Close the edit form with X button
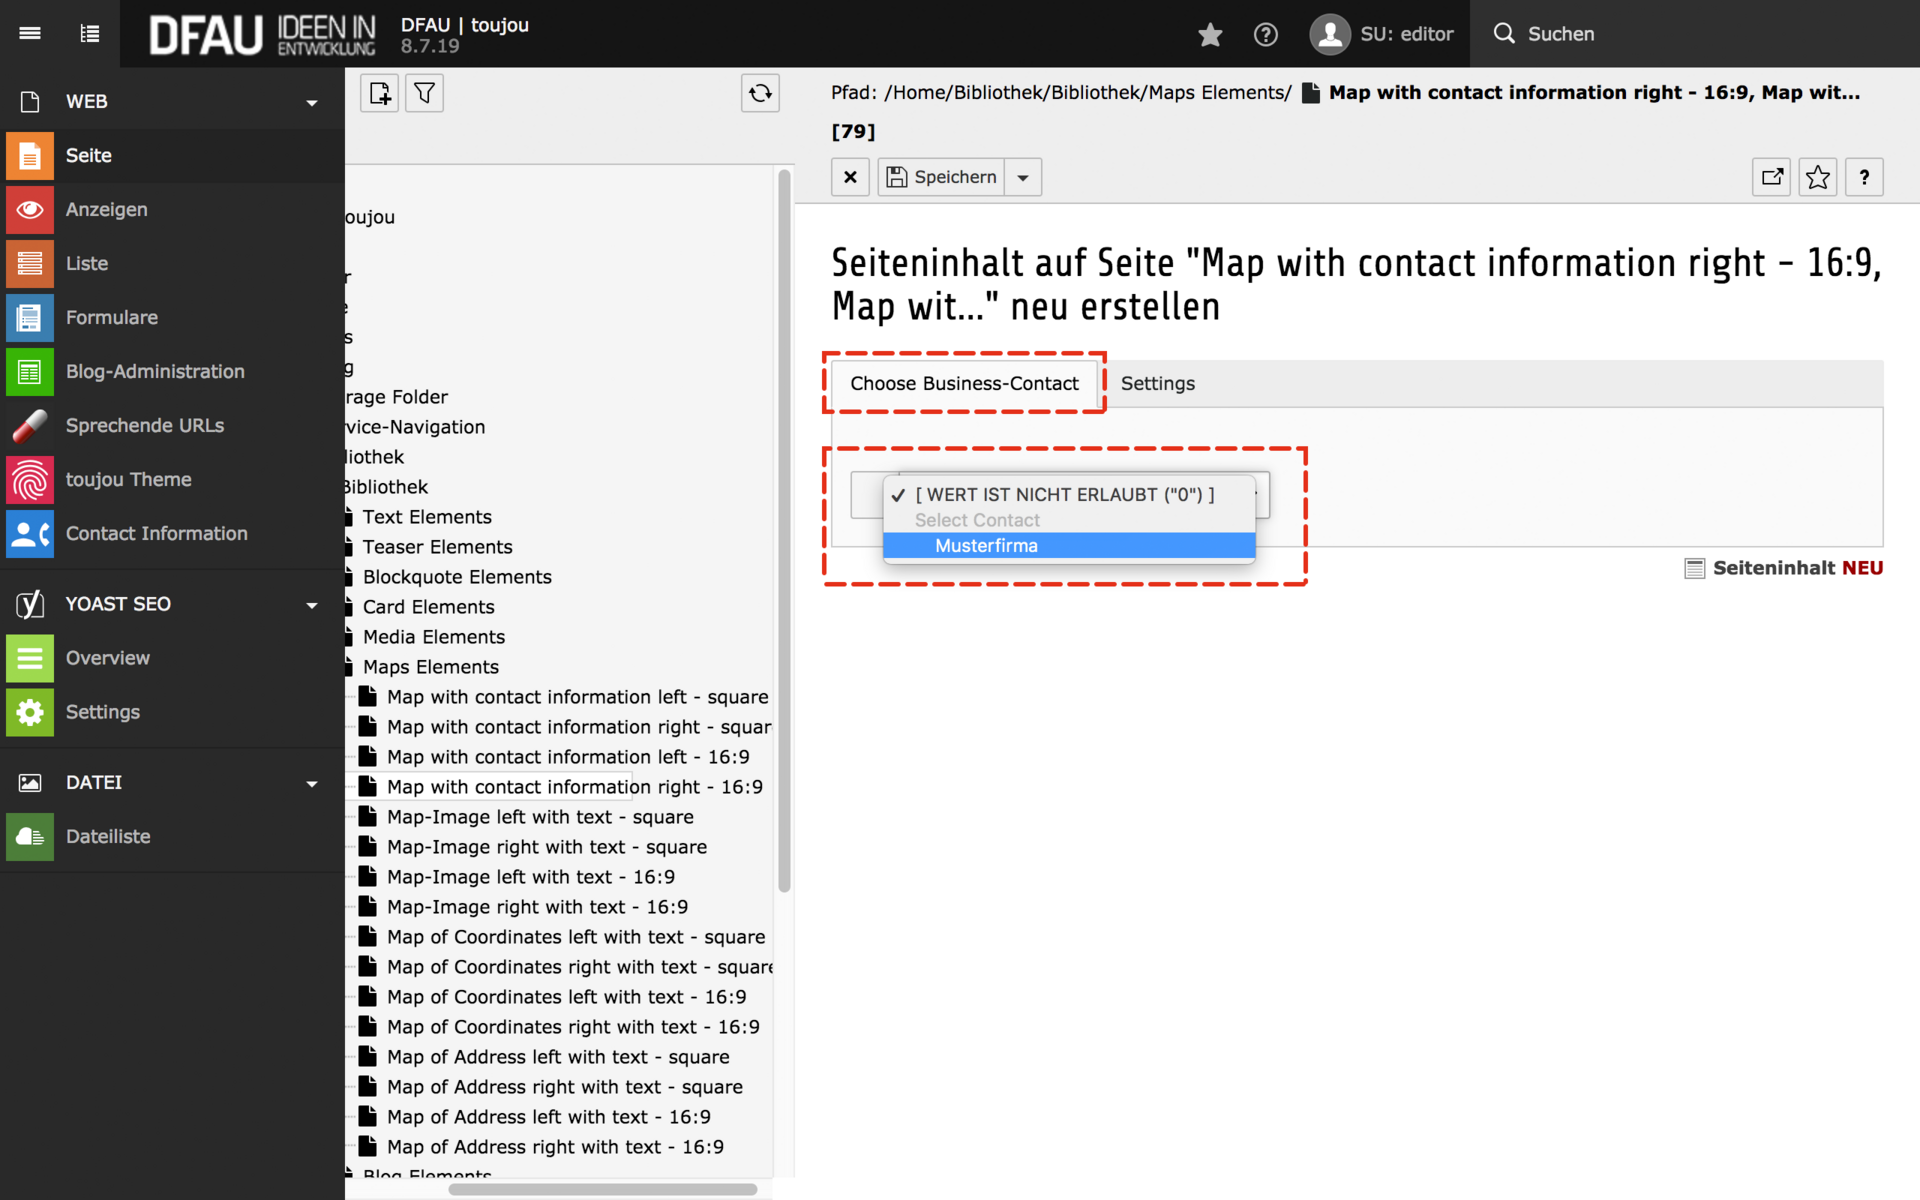The width and height of the screenshot is (1920, 1200). 850,178
